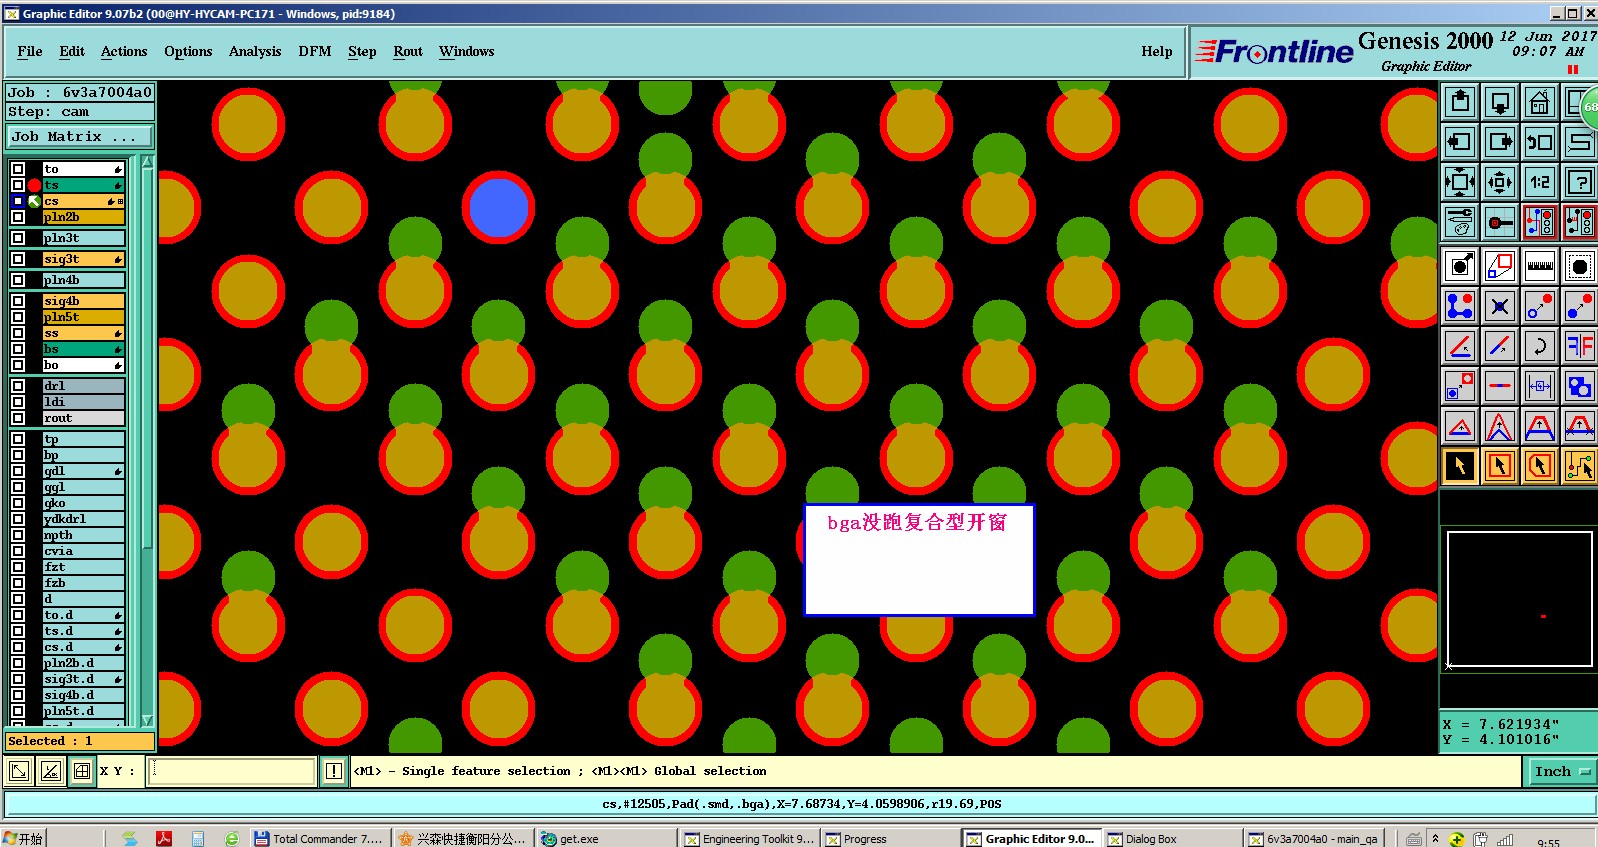This screenshot has width=1598, height=847.
Task: Click the red-blue line break icon
Action: click(1500, 386)
